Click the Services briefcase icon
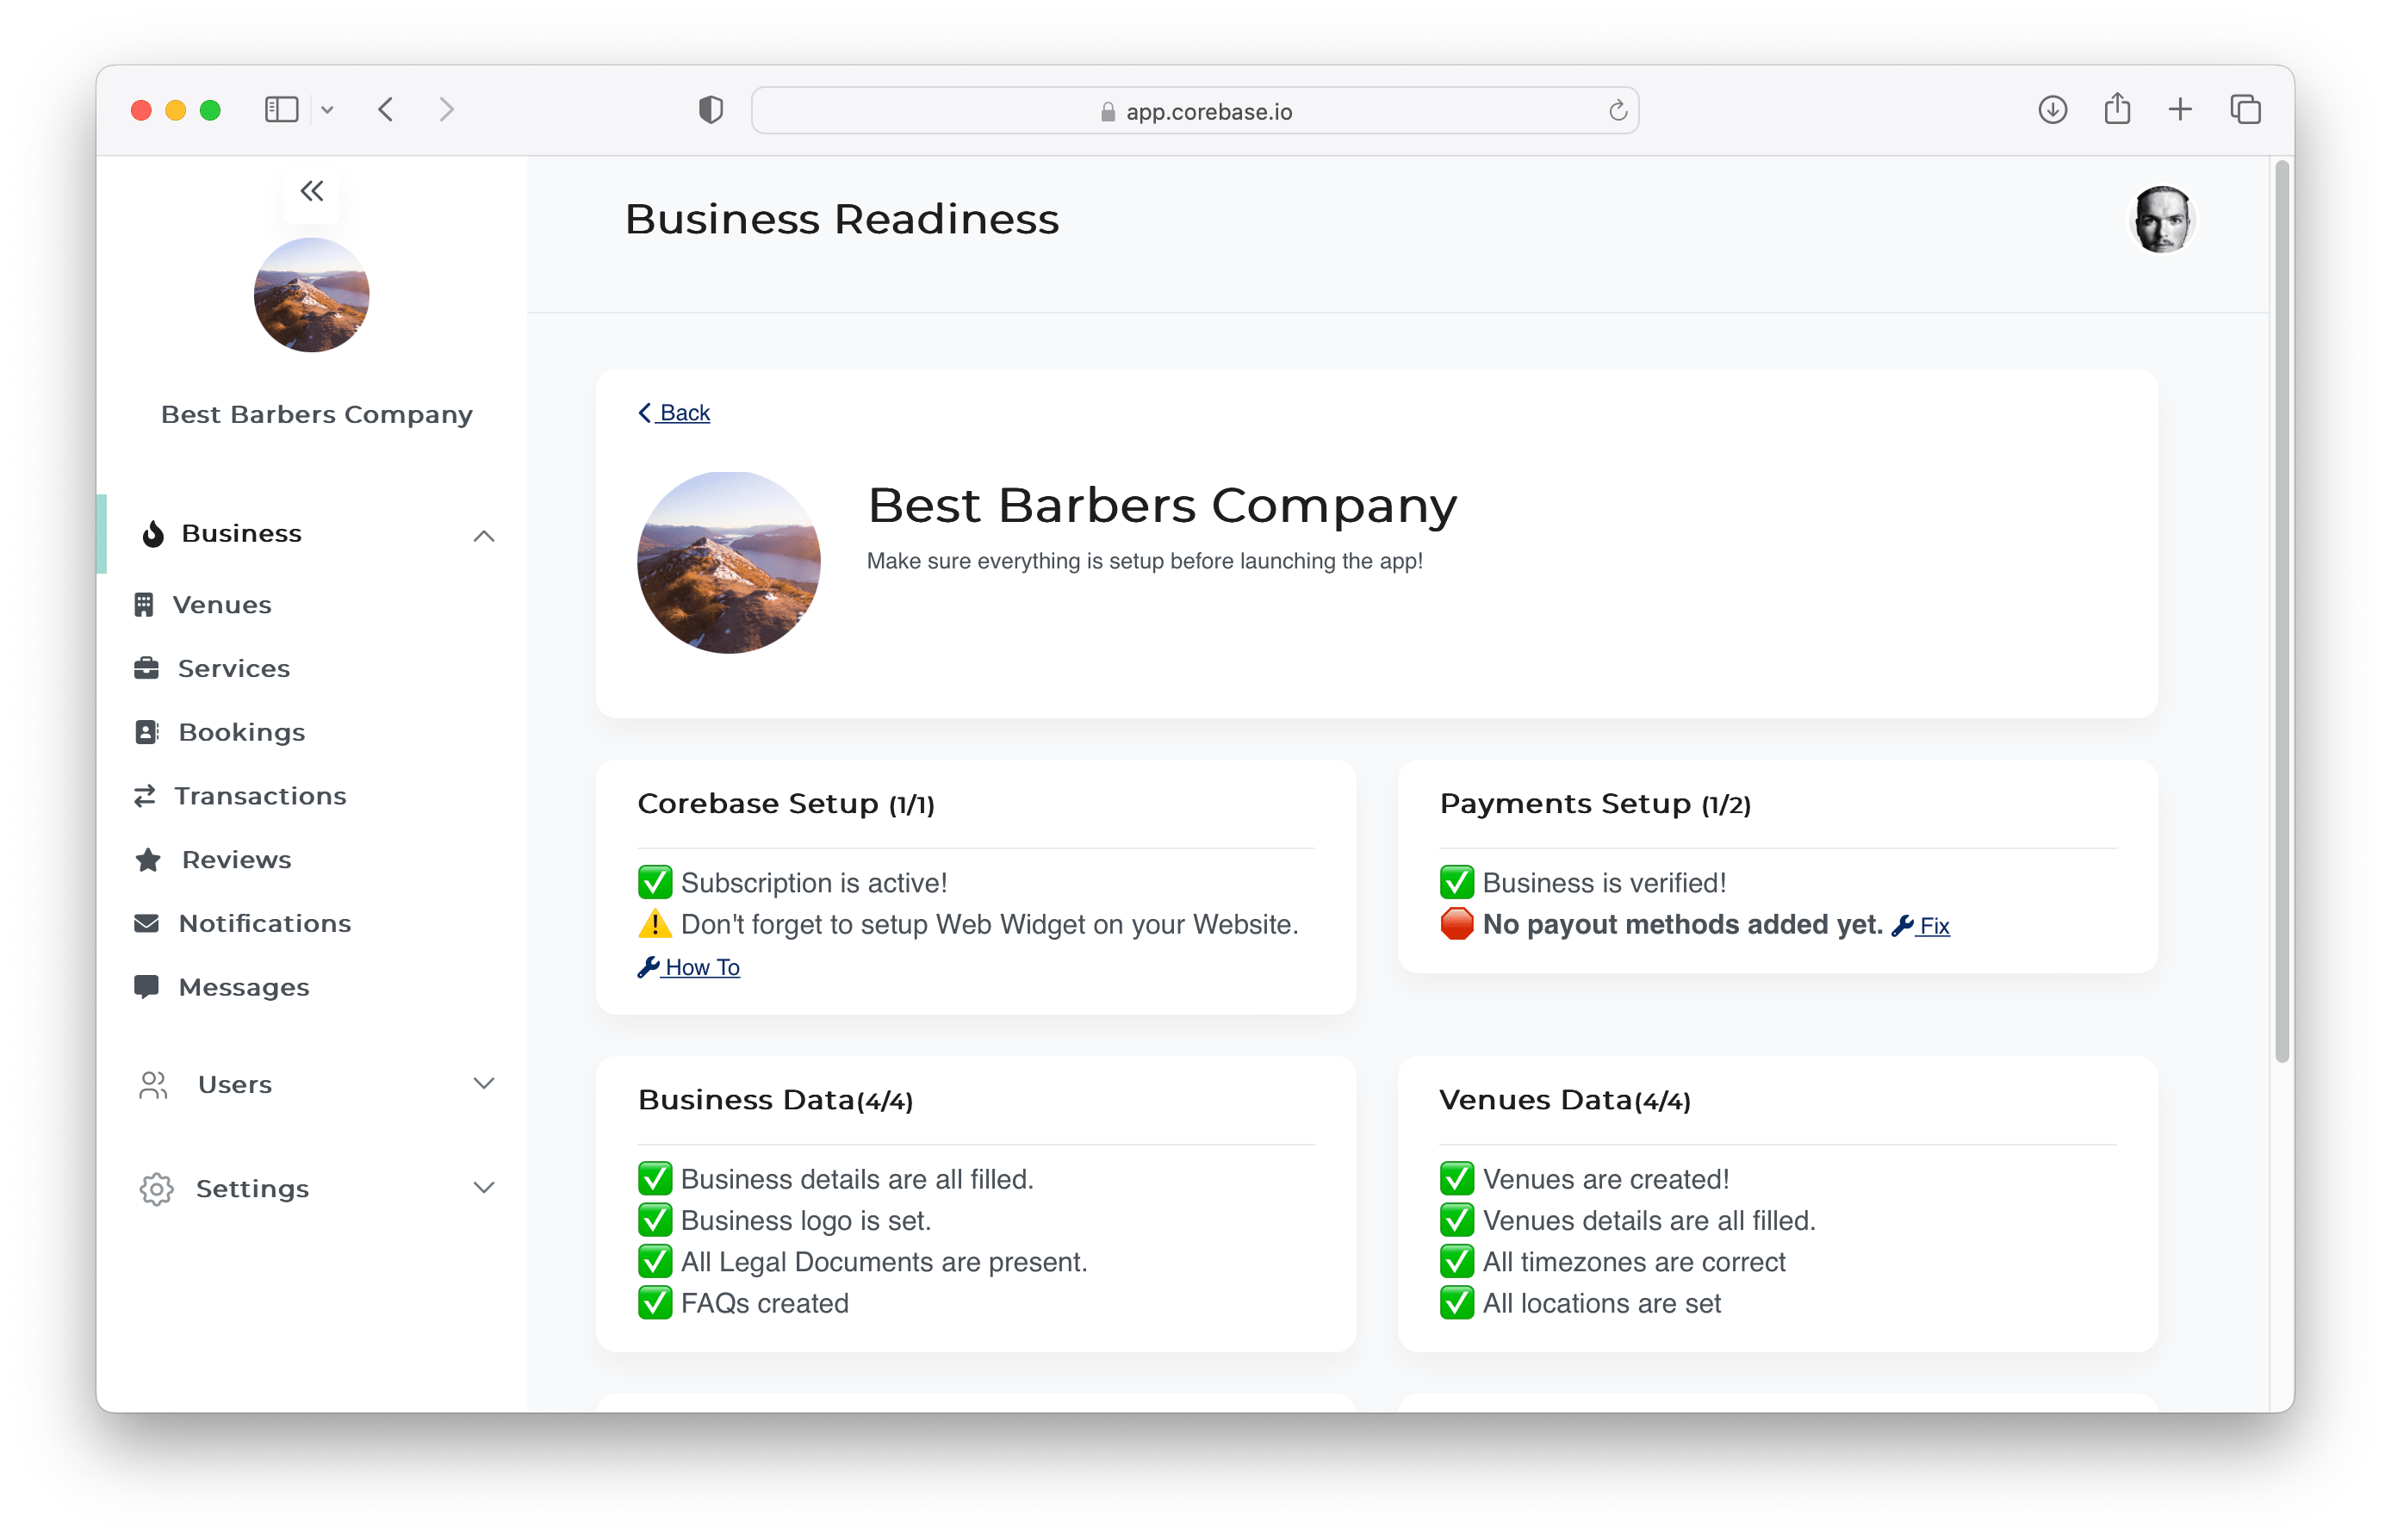 [x=146, y=668]
